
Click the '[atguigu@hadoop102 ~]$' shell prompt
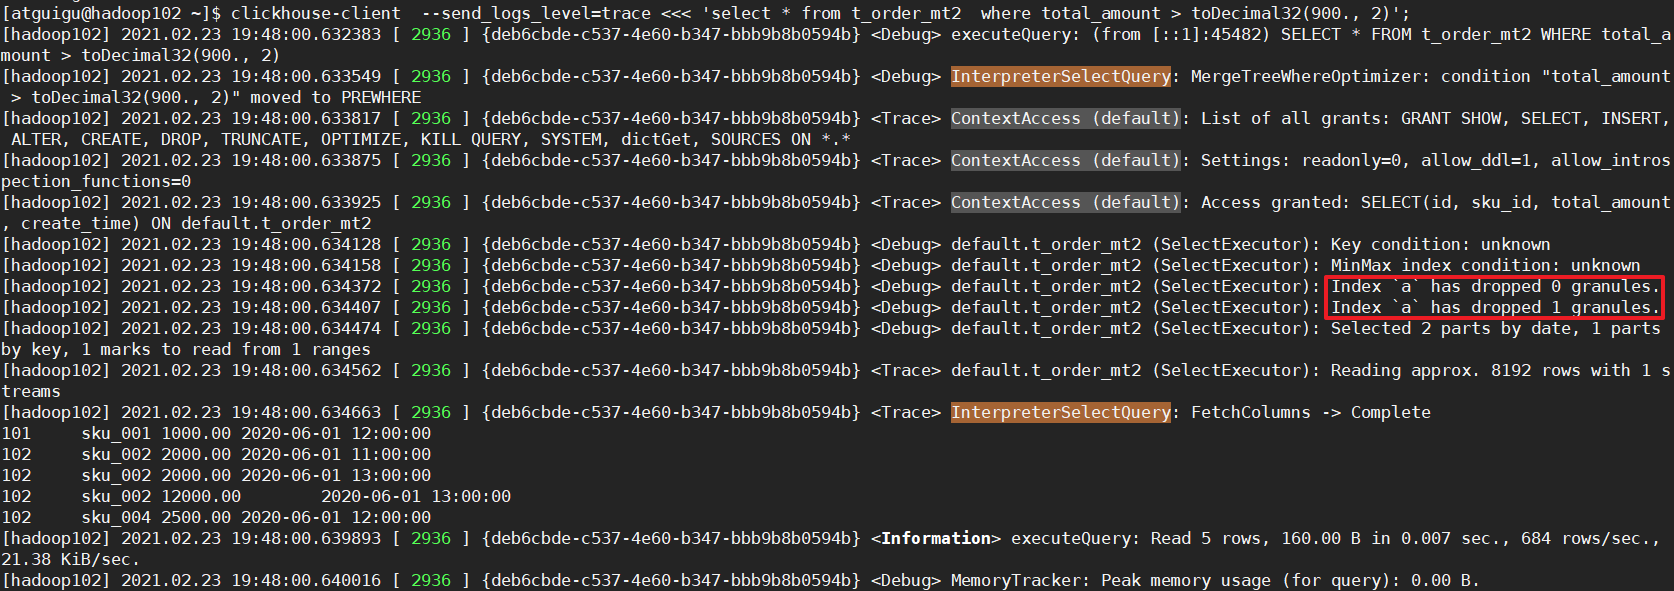pos(111,13)
